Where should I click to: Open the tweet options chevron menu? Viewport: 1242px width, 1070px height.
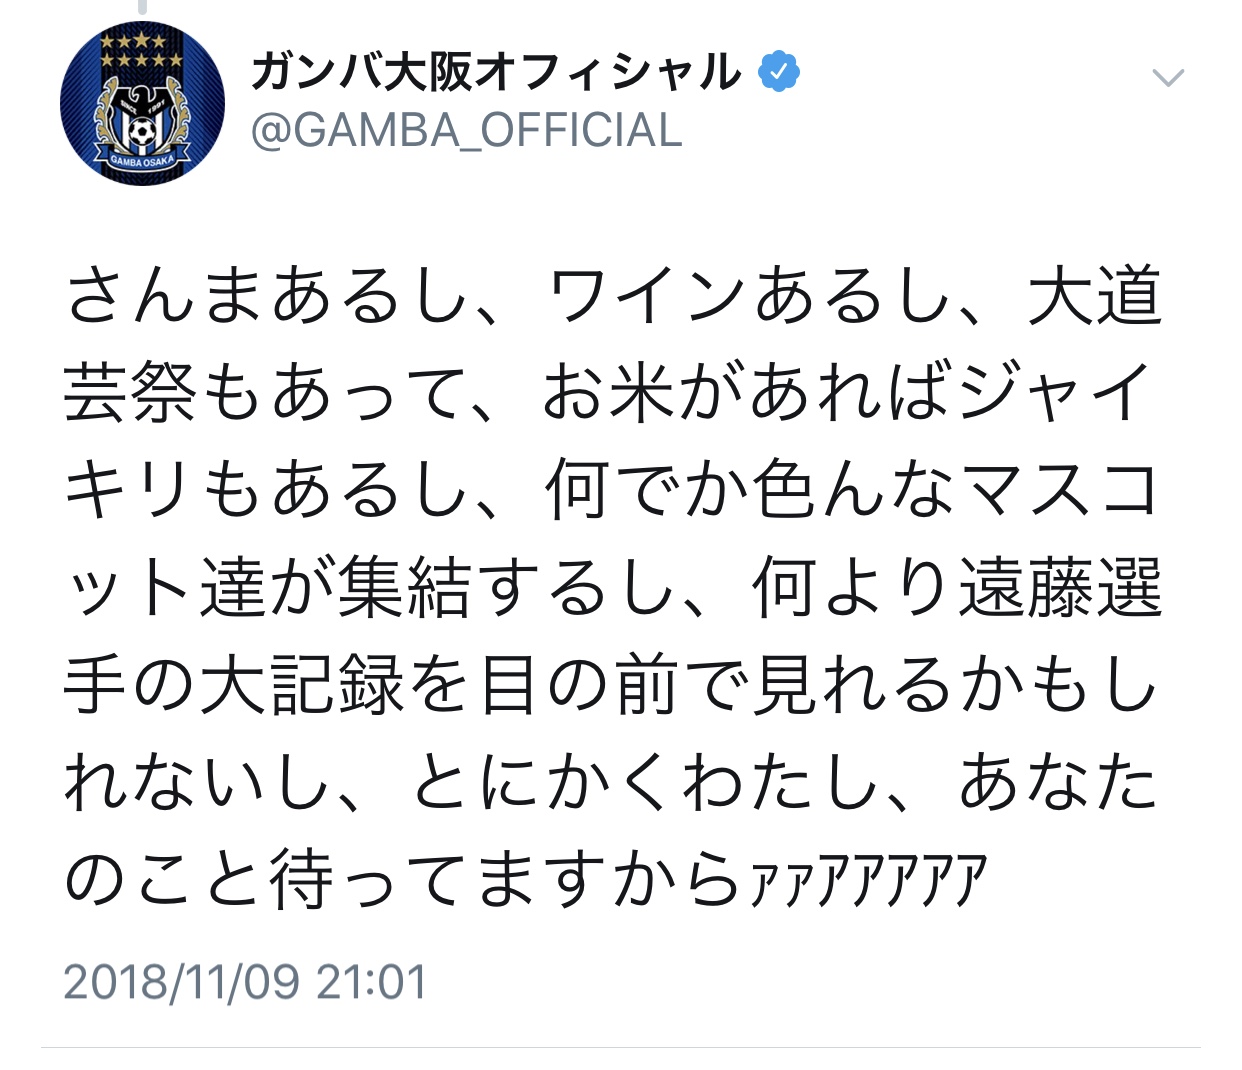click(1168, 78)
